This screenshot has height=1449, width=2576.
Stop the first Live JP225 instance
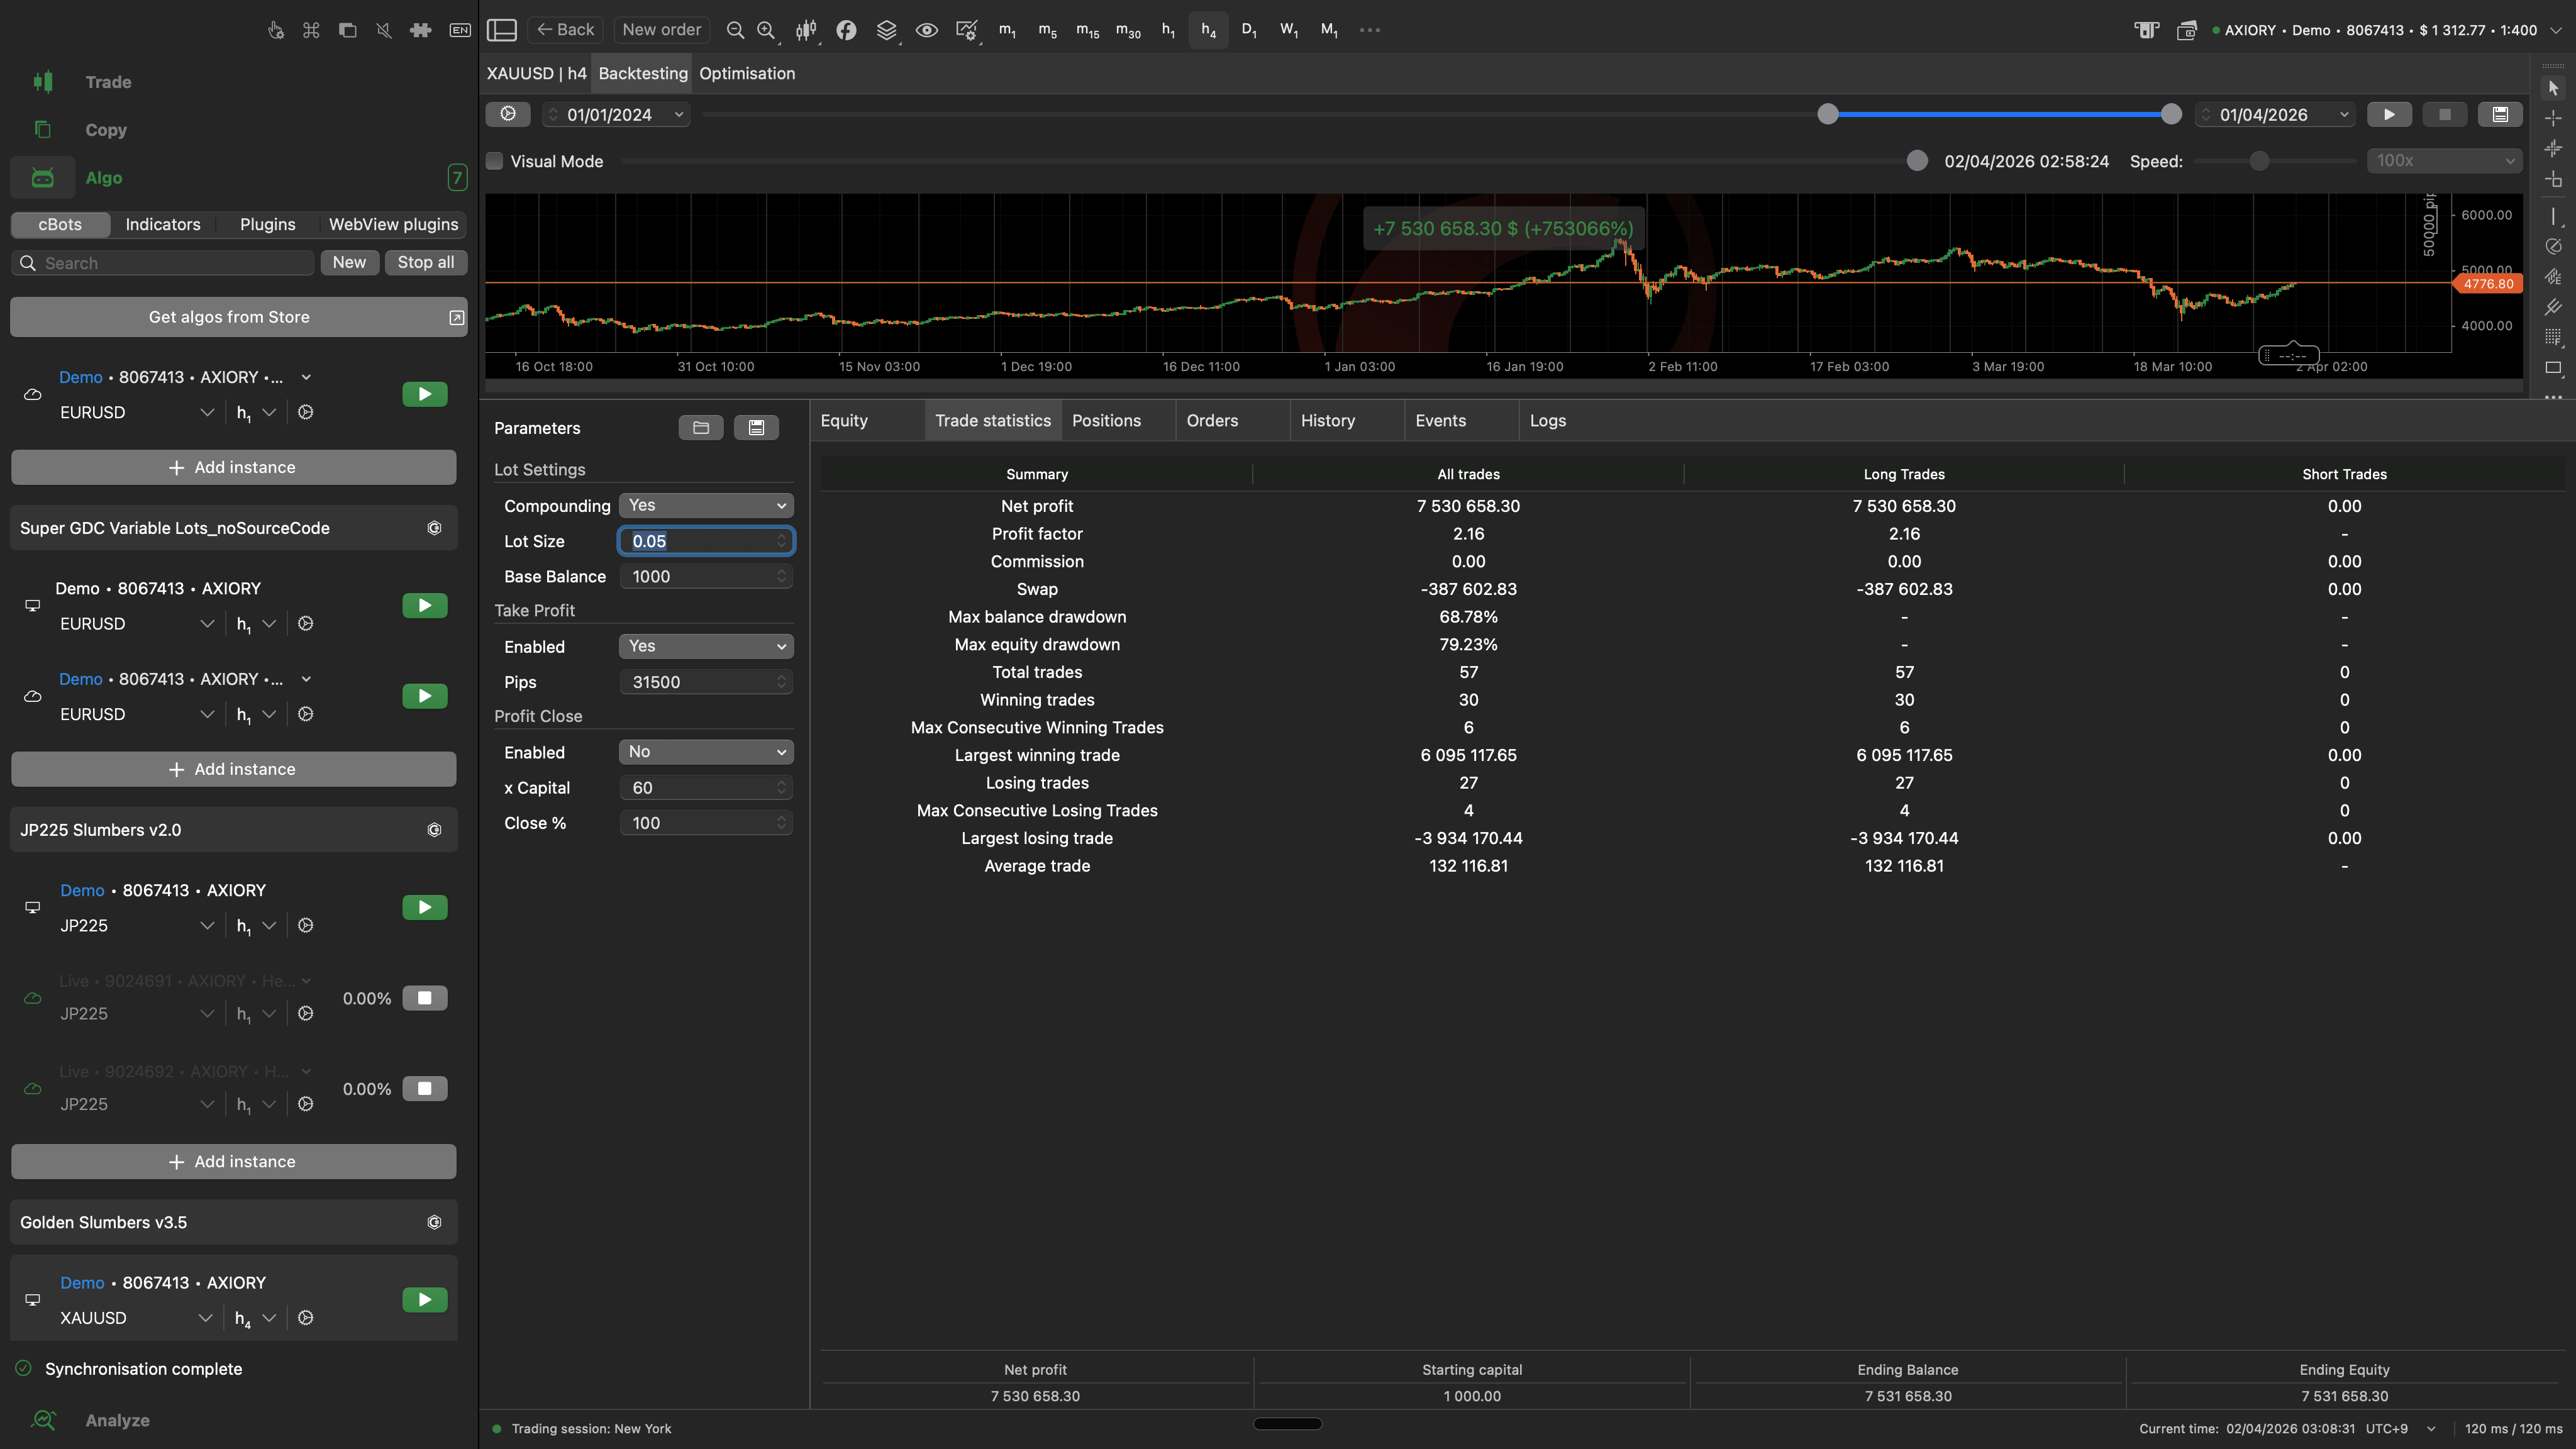[424, 998]
